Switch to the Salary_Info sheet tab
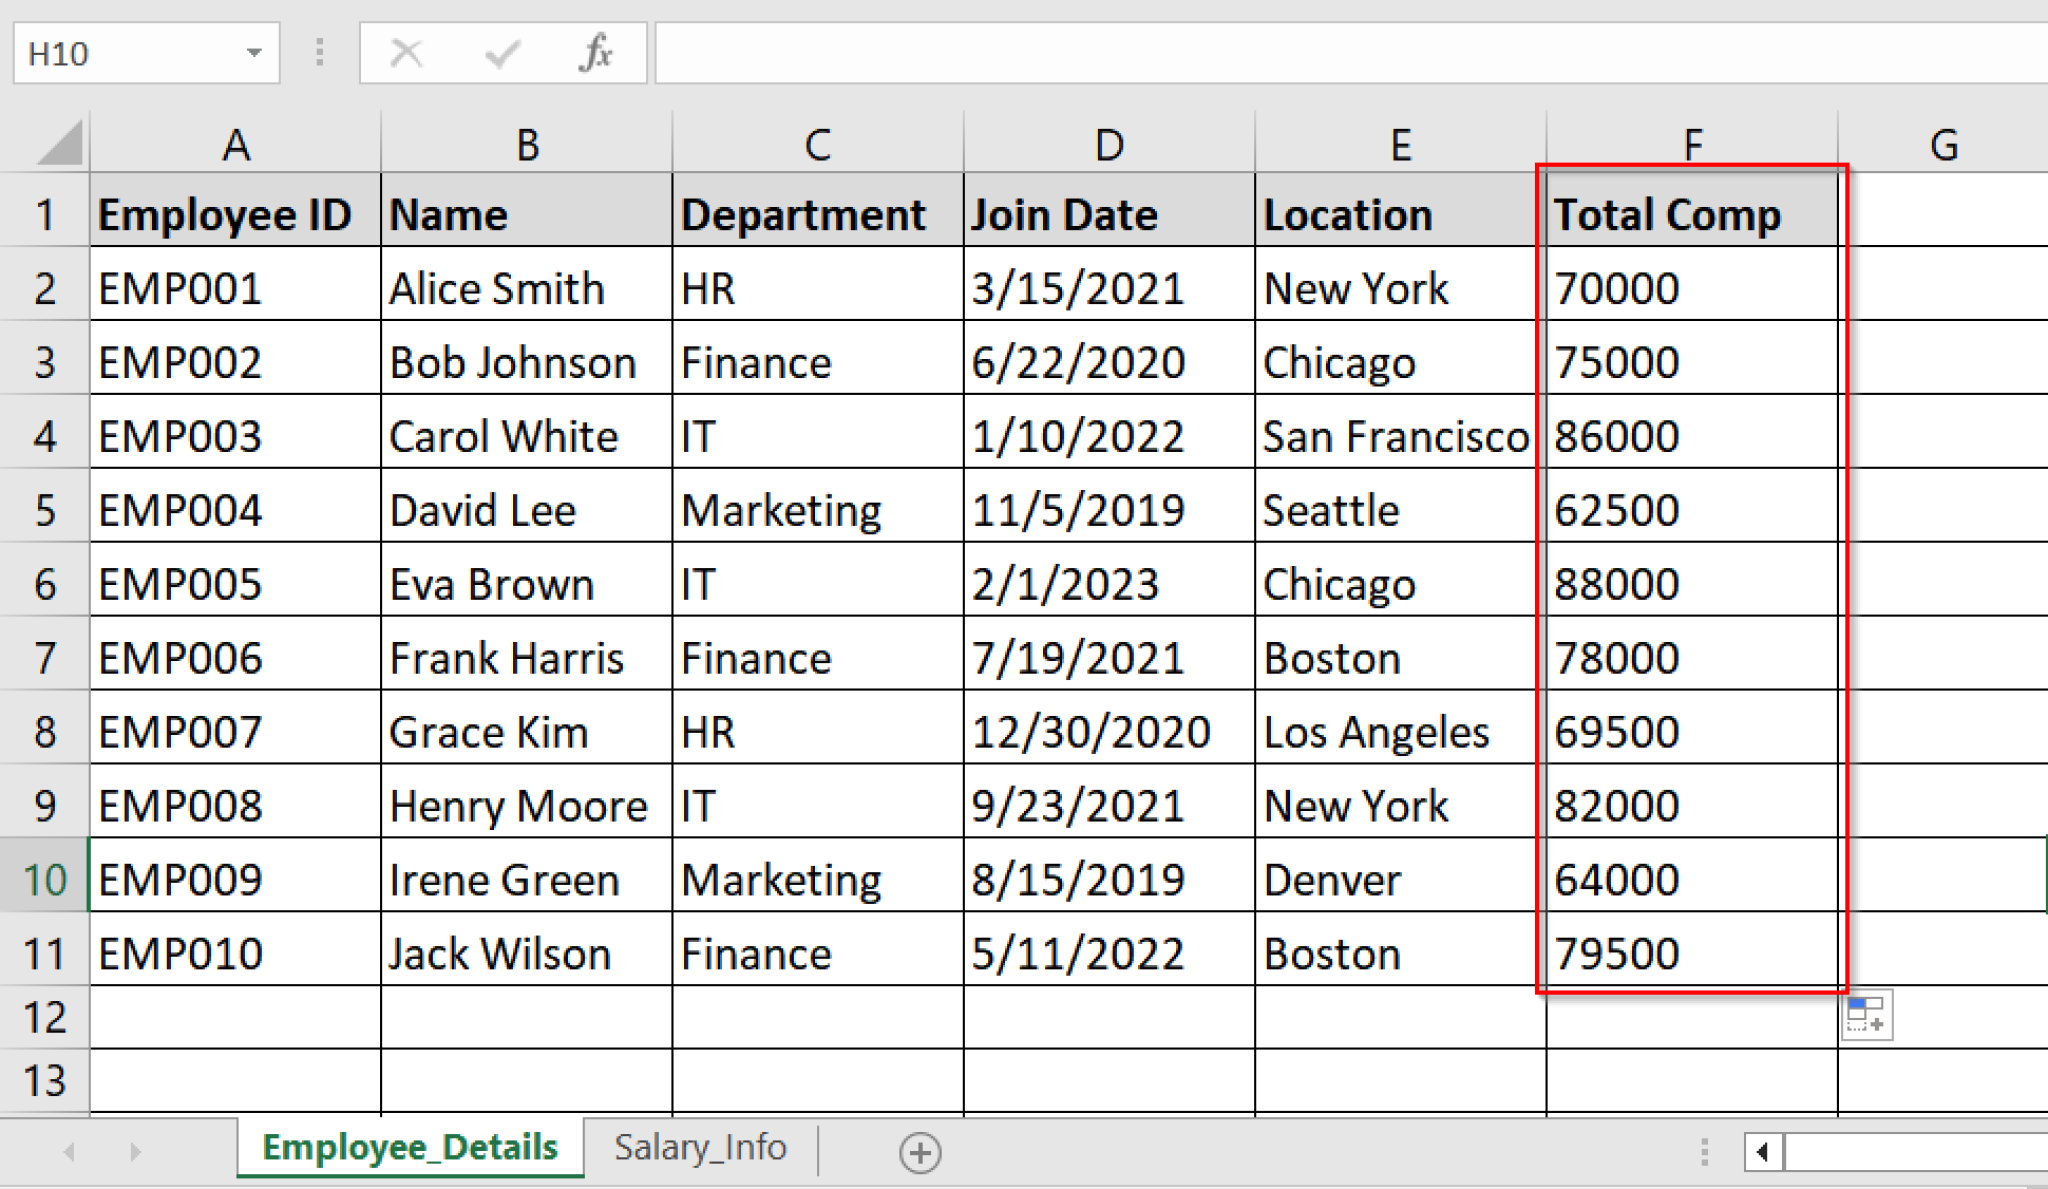Viewport: 2048px width, 1189px height. click(x=700, y=1147)
